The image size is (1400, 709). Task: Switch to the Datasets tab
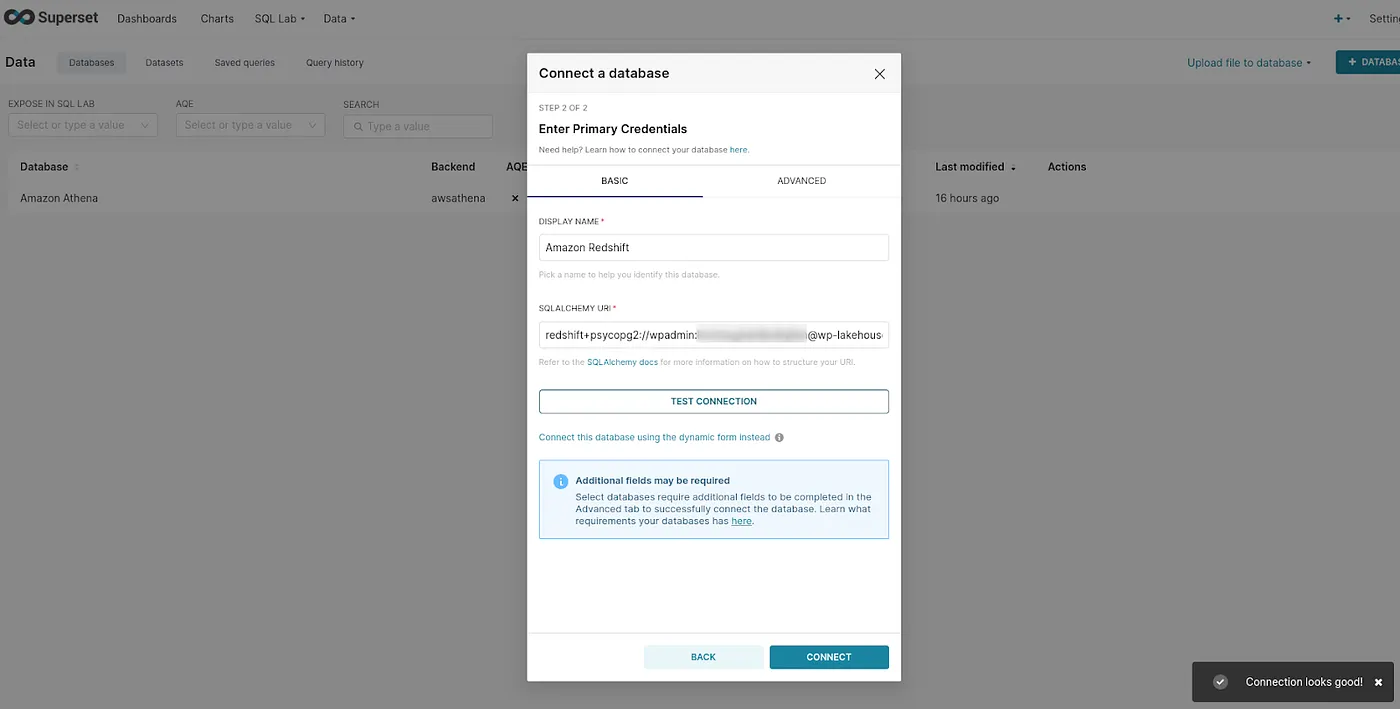pyautogui.click(x=164, y=63)
